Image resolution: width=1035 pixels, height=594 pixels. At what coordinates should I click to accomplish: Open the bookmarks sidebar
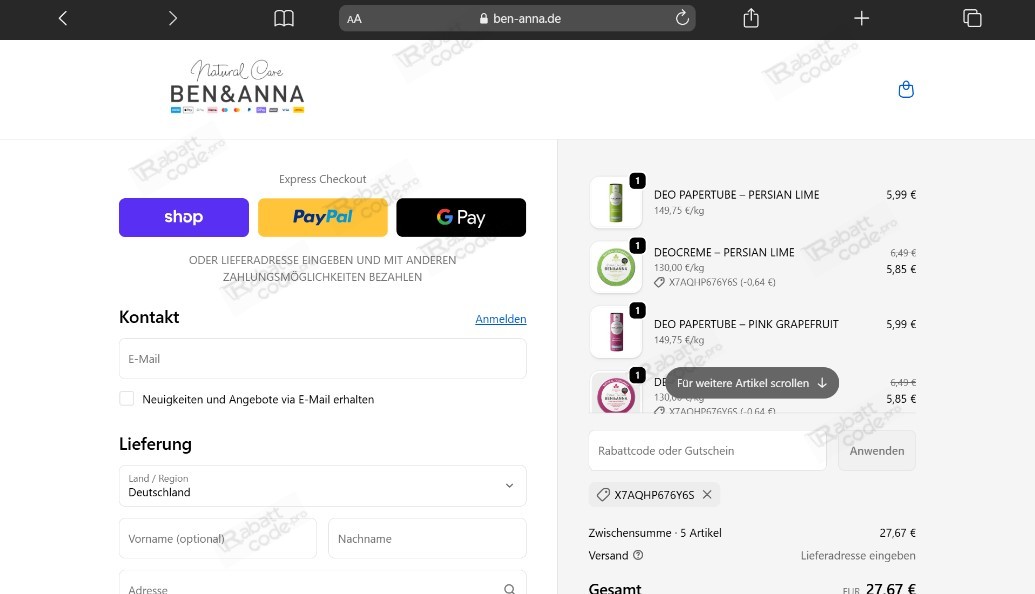point(283,18)
